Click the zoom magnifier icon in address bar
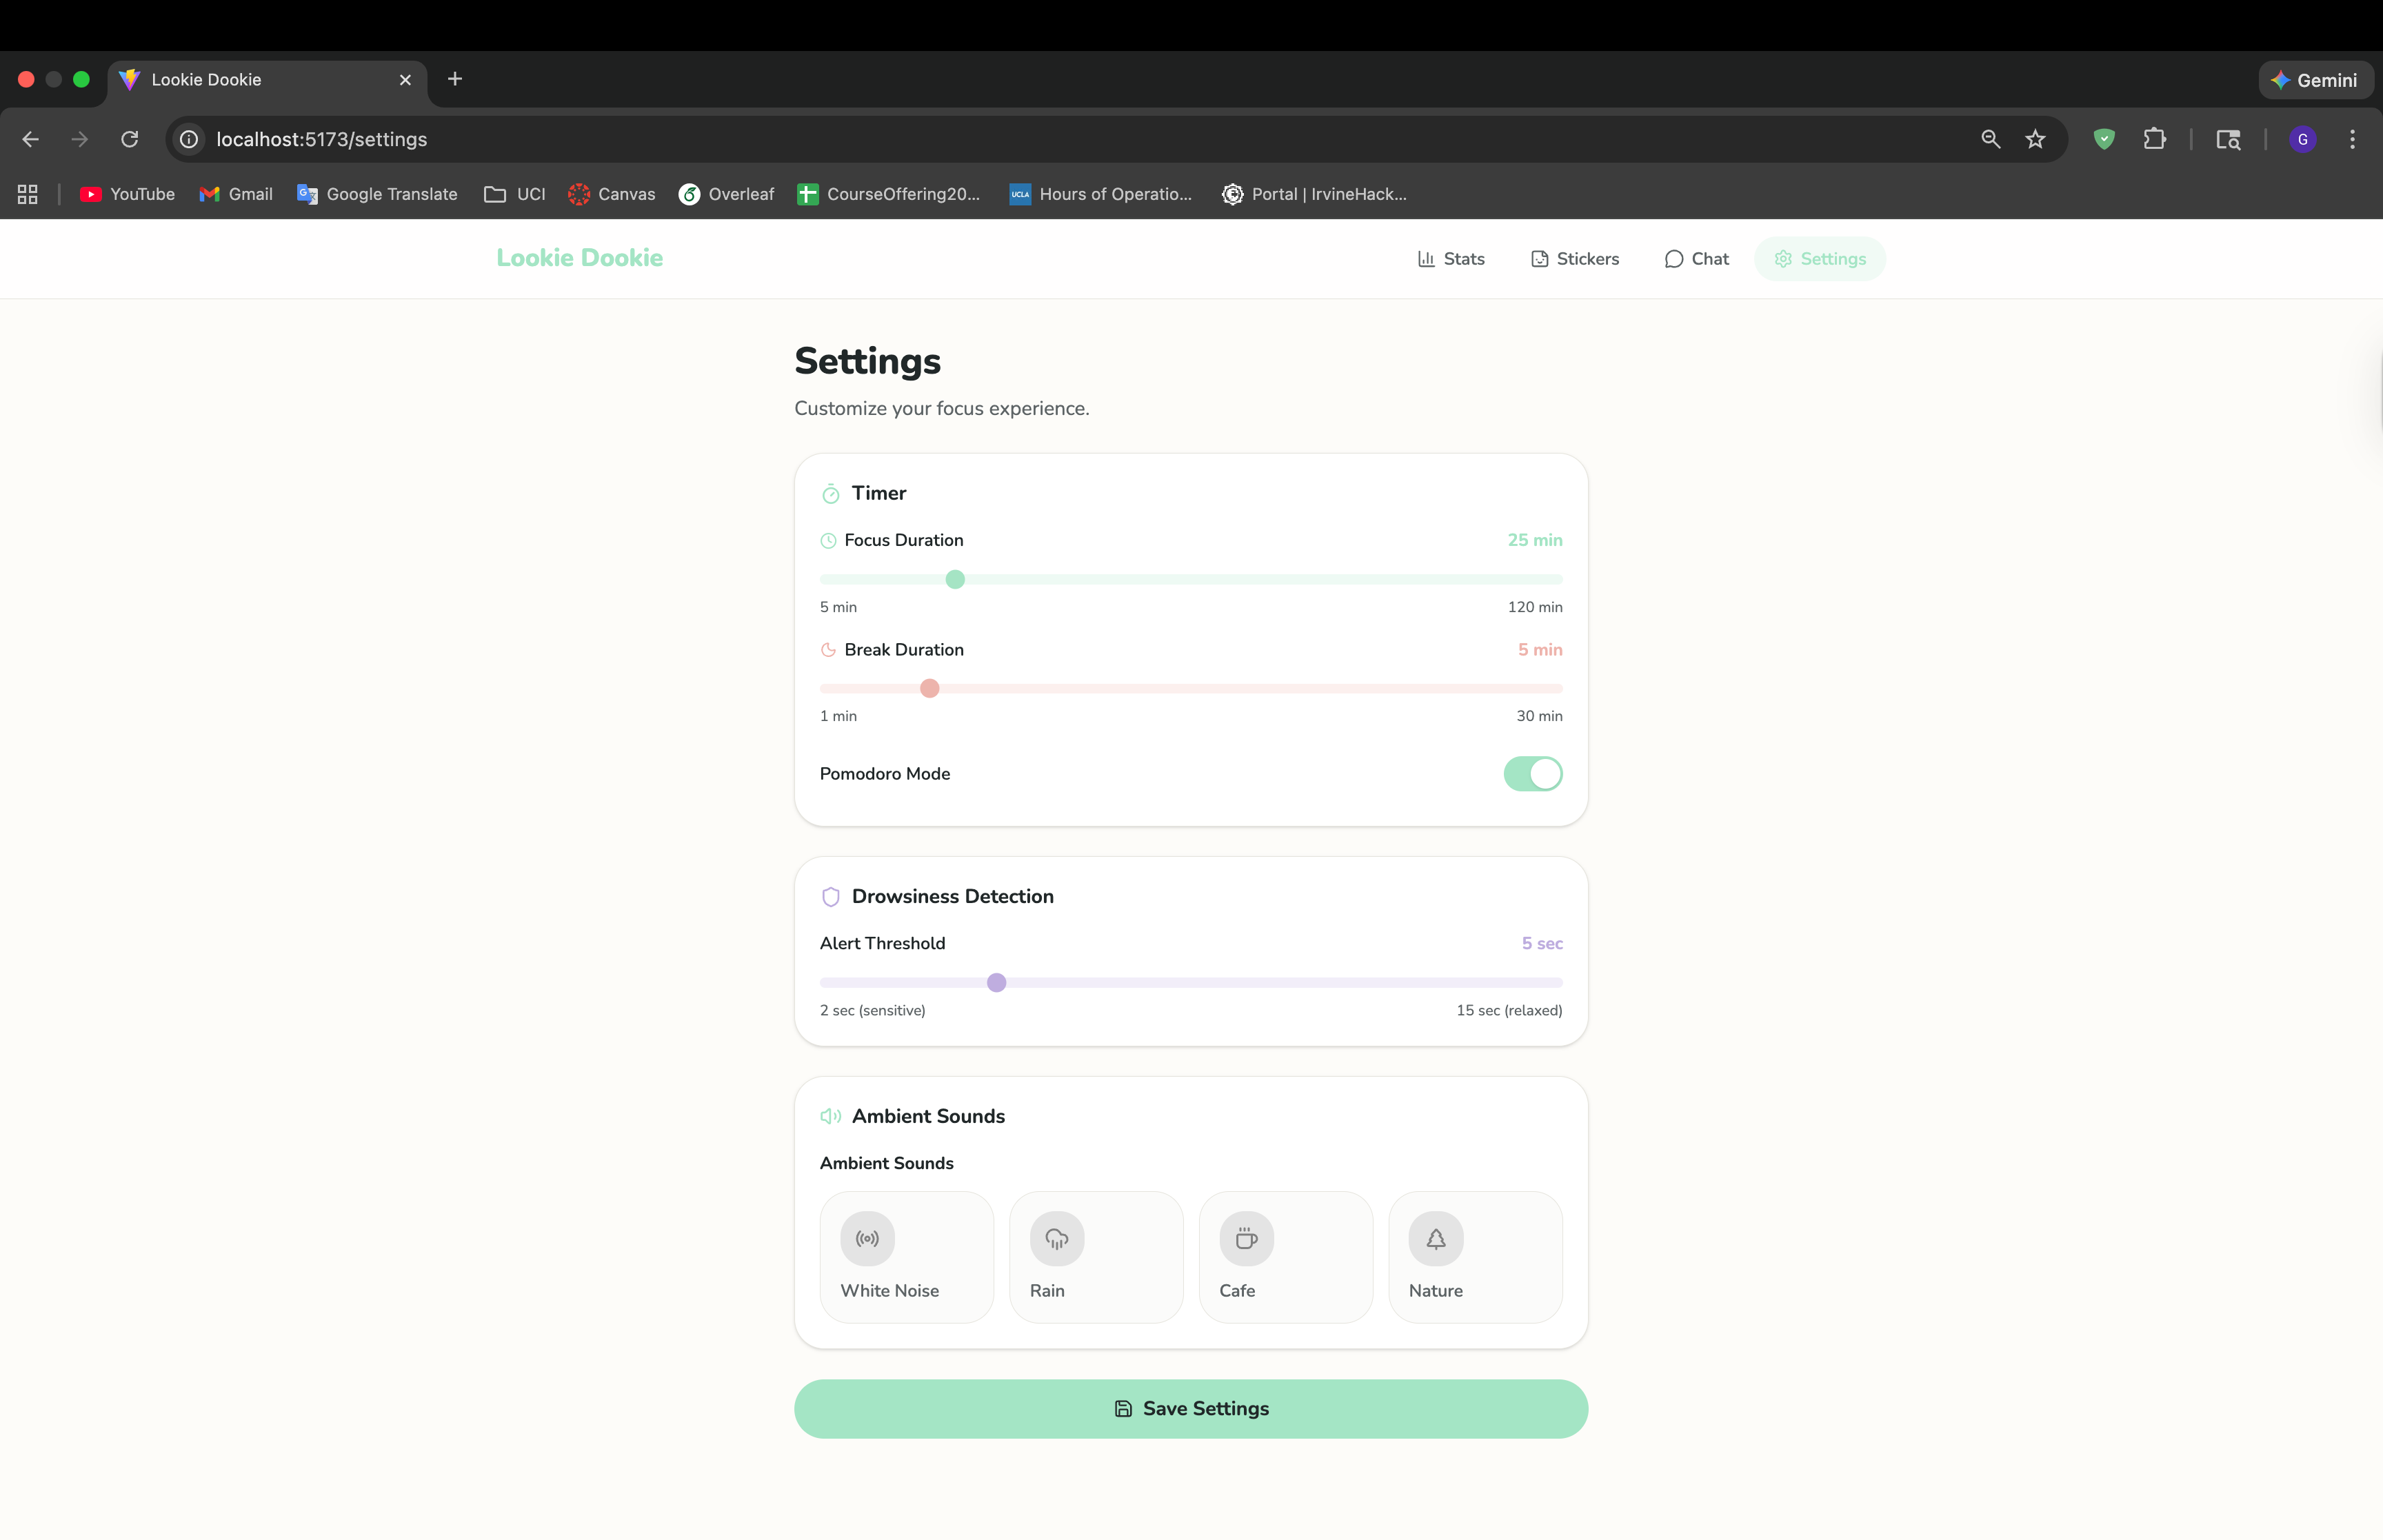The width and height of the screenshot is (2383, 1540). tap(1990, 139)
